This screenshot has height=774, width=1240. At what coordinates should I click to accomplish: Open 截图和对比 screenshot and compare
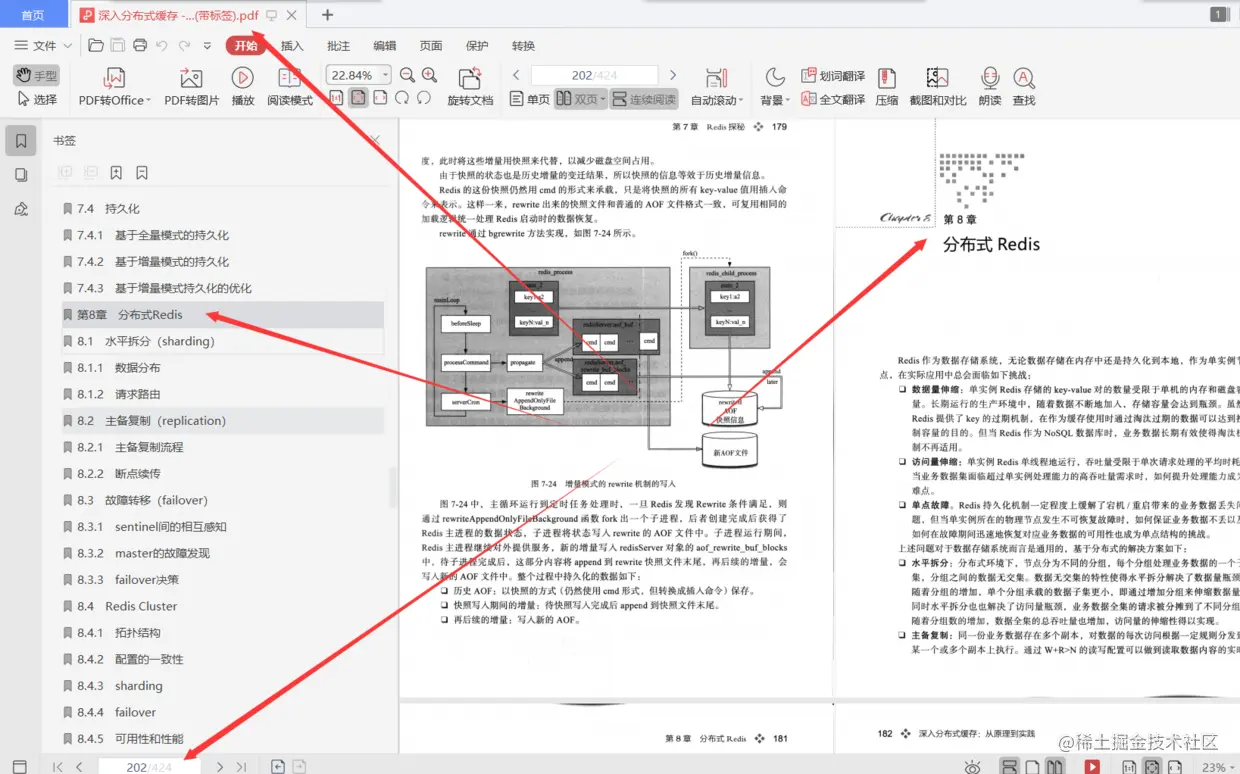[937, 87]
